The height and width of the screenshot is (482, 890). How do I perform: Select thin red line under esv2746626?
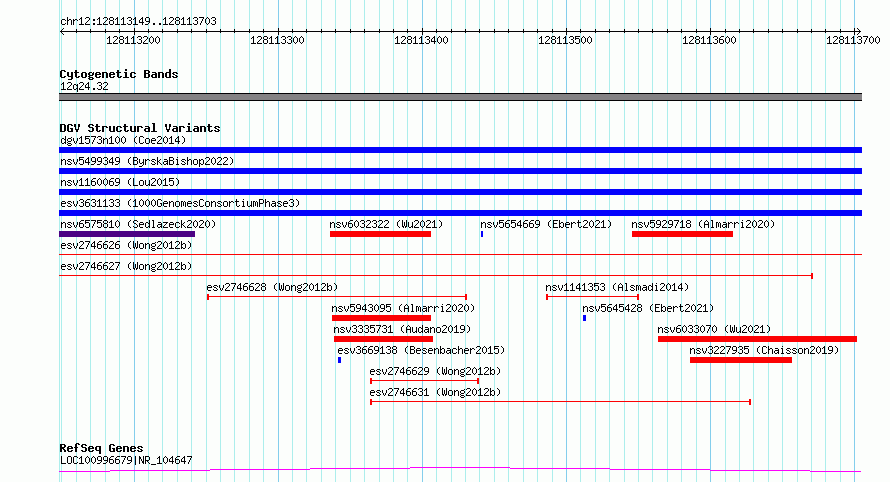pos(460,254)
